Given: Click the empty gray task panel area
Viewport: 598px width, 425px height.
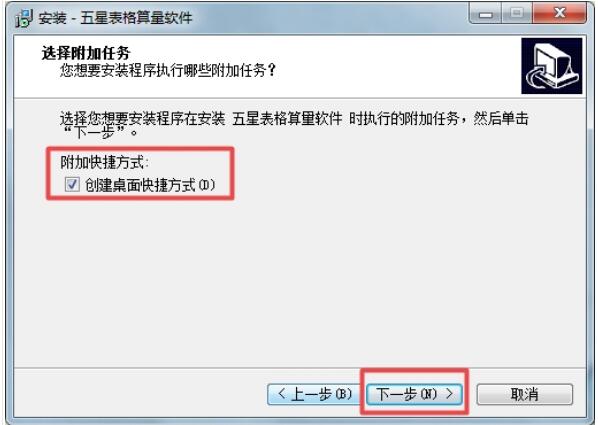Looking at the screenshot, I should point(300,282).
